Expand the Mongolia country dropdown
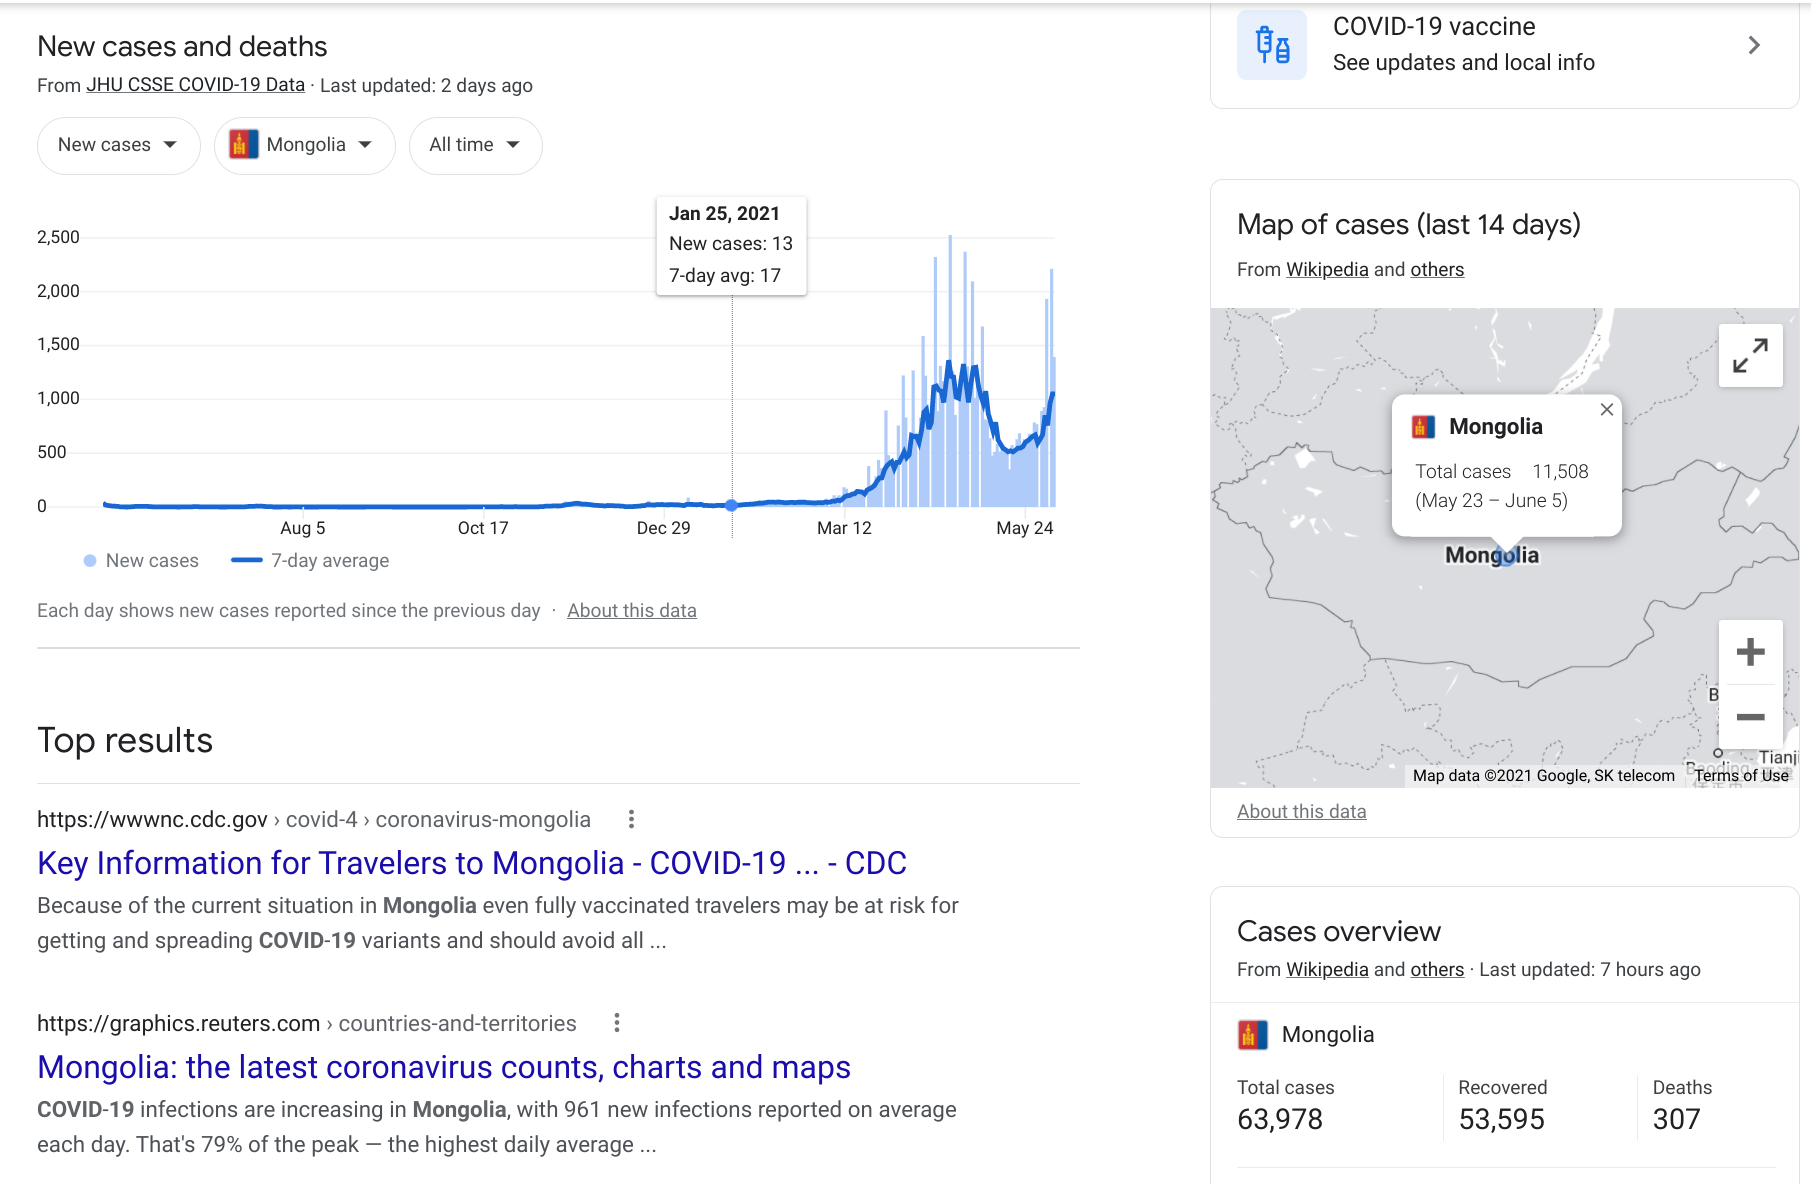This screenshot has width=1811, height=1184. (x=304, y=145)
